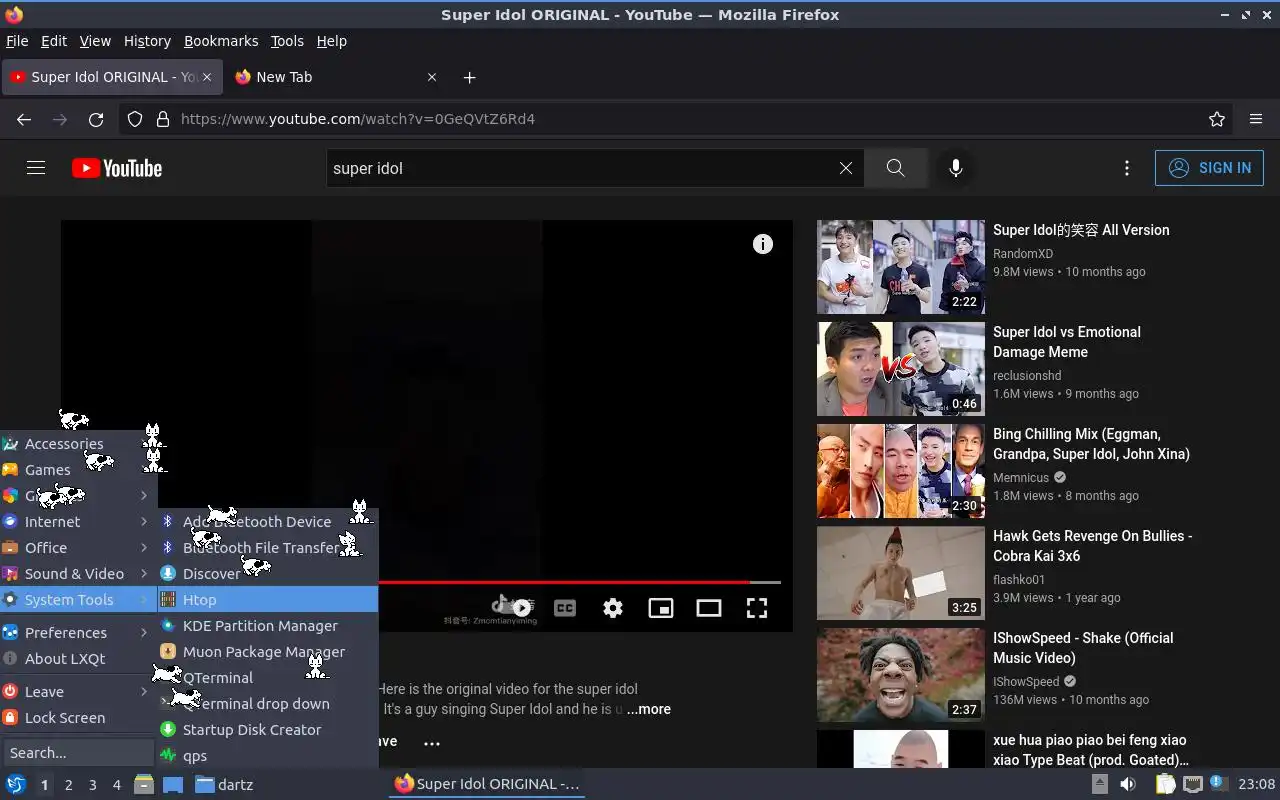Submit search with the magnifier button
The width and height of the screenshot is (1280, 800).
point(896,168)
